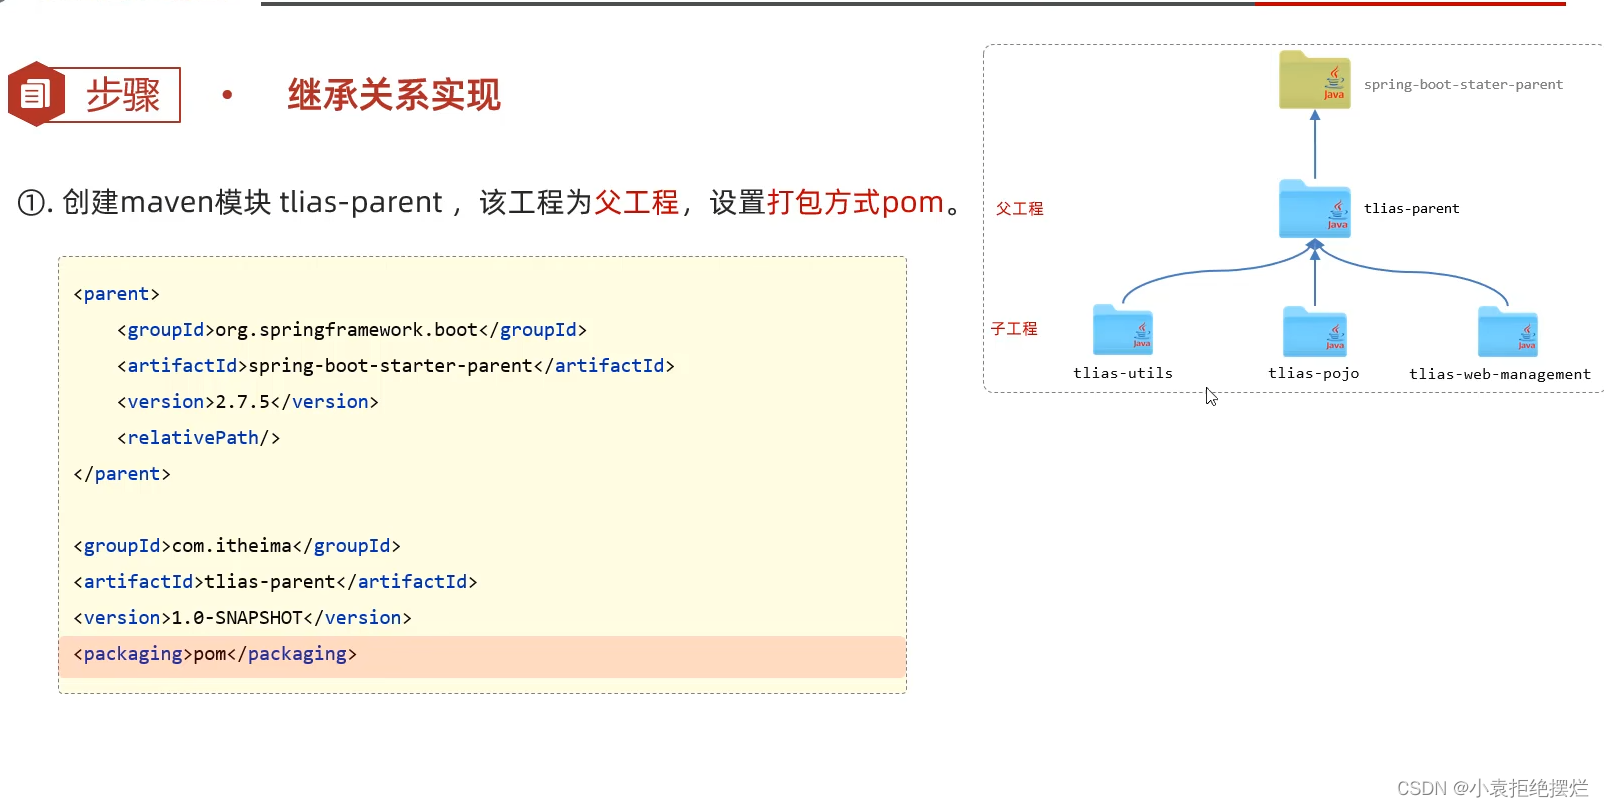Click the closing /parent tag
The image size is (1604, 807).
coord(122,474)
